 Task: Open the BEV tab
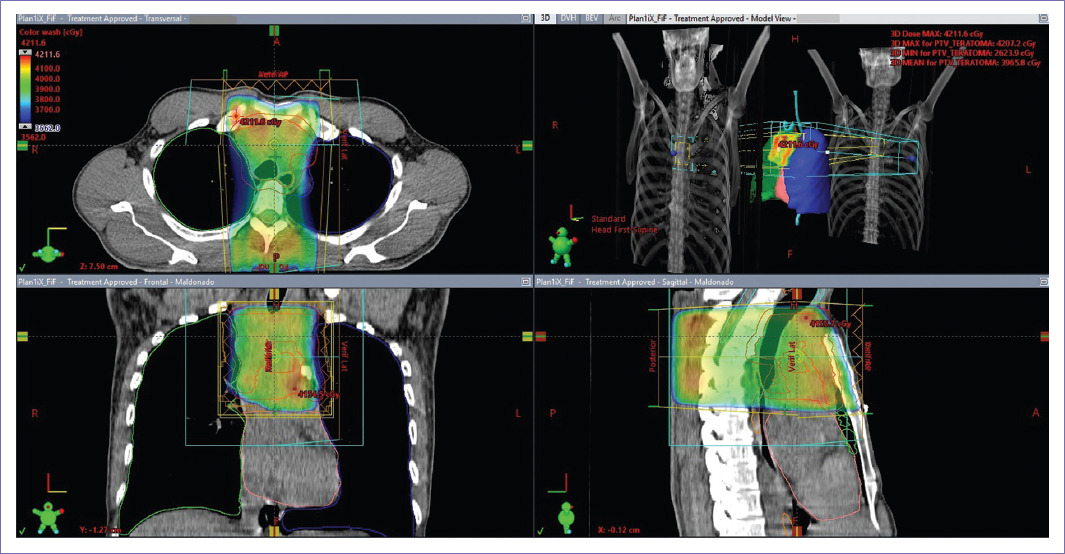592,18
